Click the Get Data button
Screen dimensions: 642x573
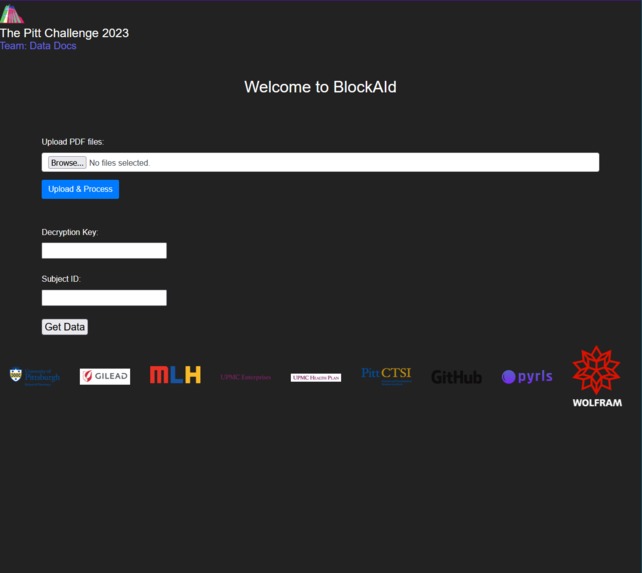[x=65, y=327]
